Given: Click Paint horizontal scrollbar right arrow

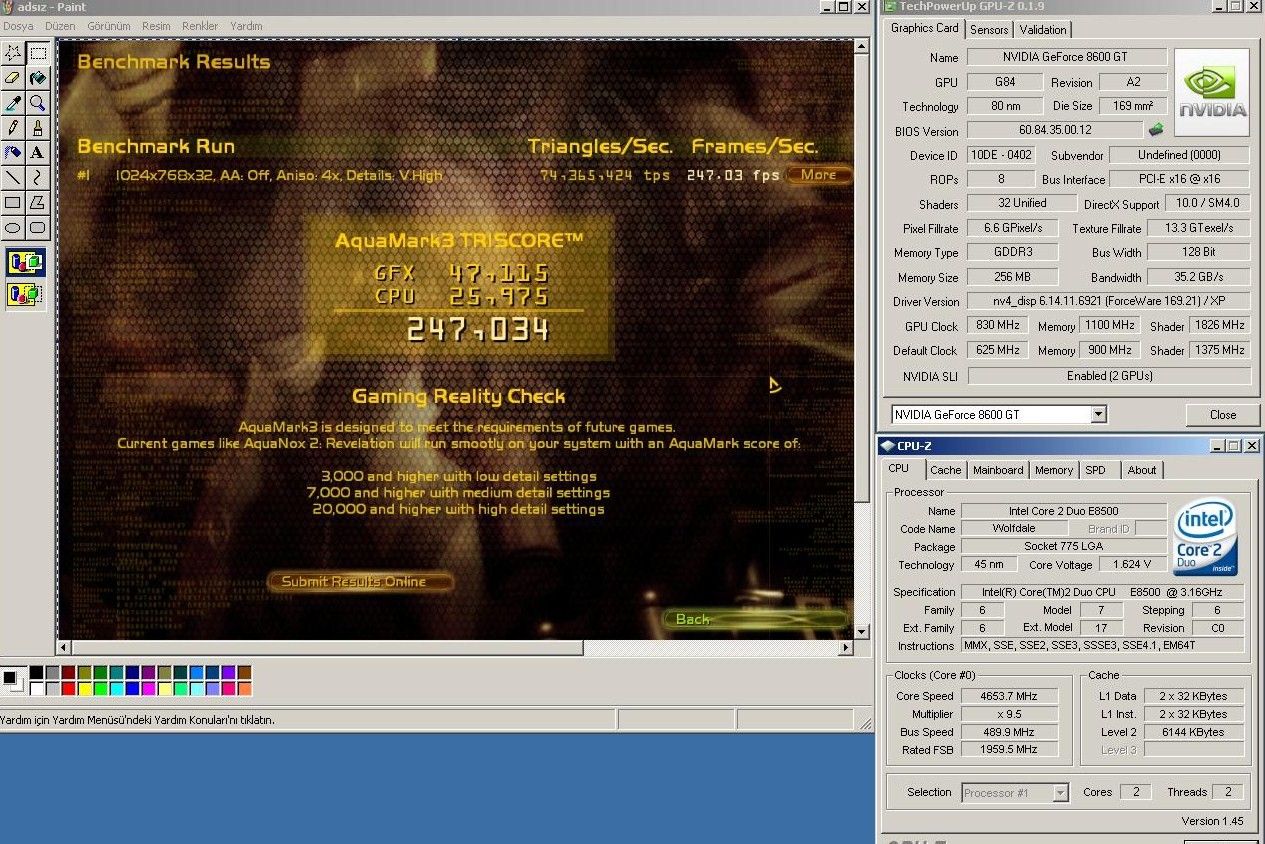Looking at the screenshot, I should [x=846, y=648].
